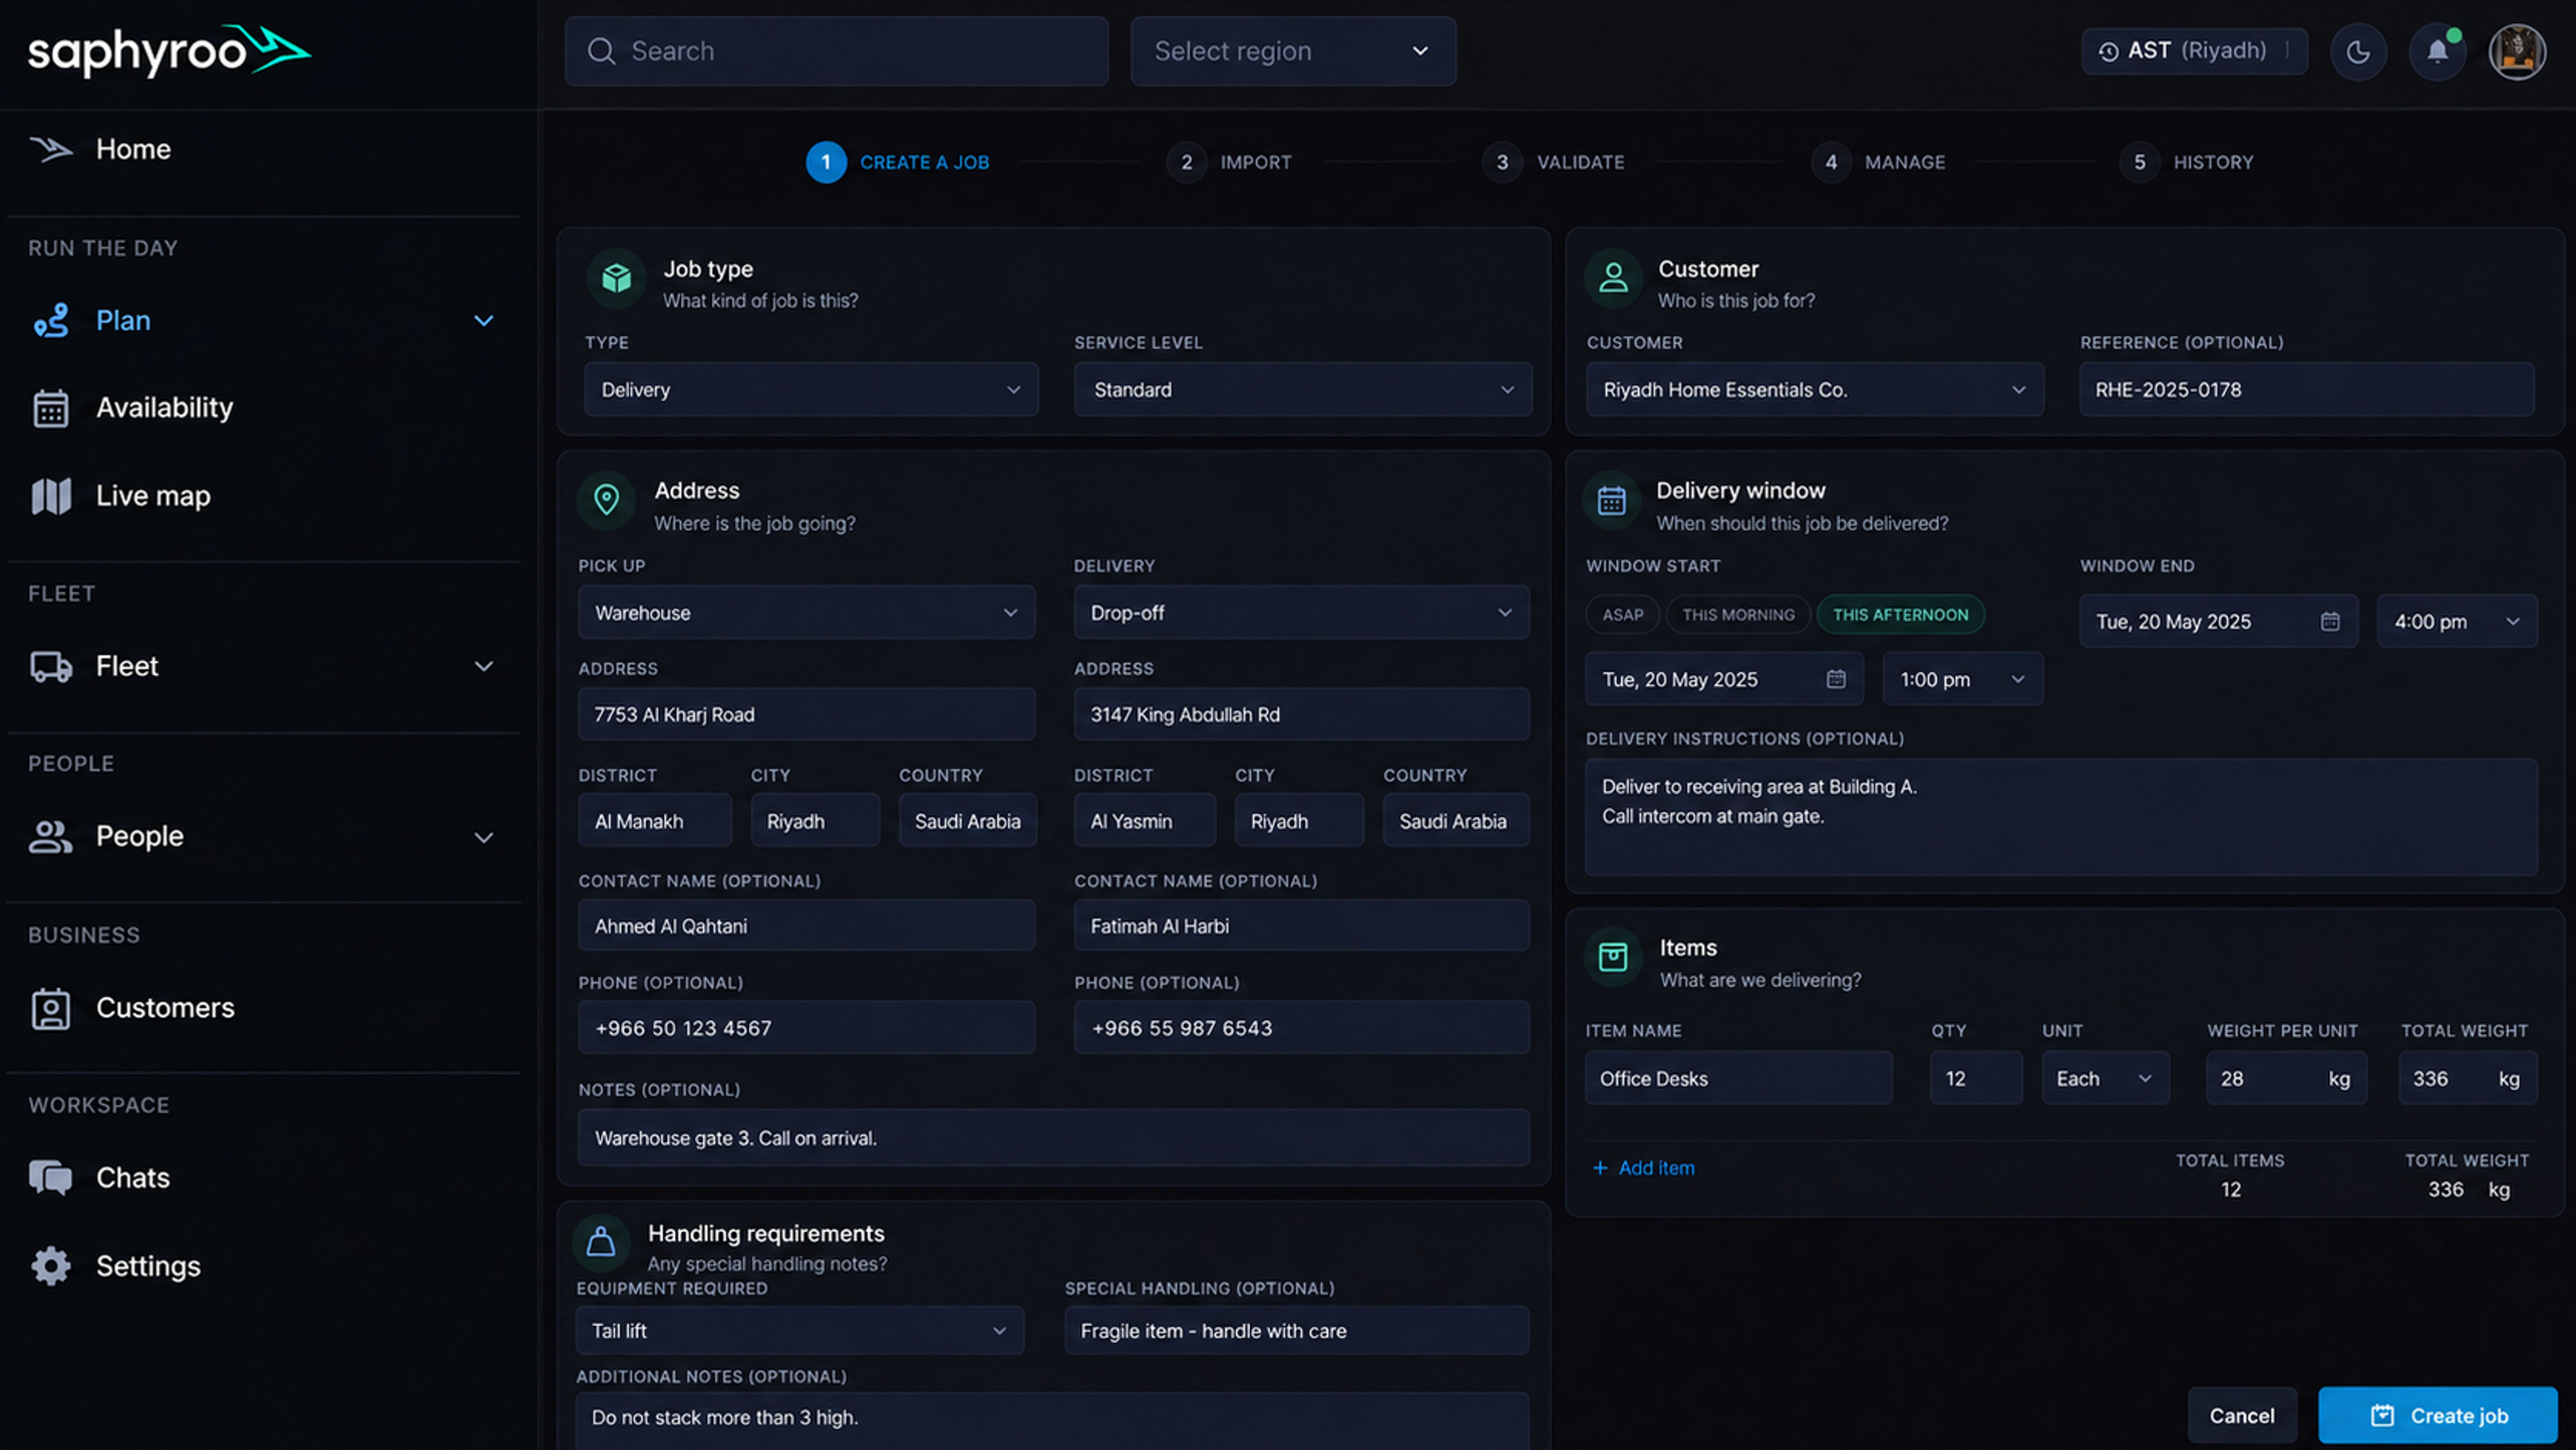Click the Saphyroo logo
The height and width of the screenshot is (1450, 2576).
(169, 51)
